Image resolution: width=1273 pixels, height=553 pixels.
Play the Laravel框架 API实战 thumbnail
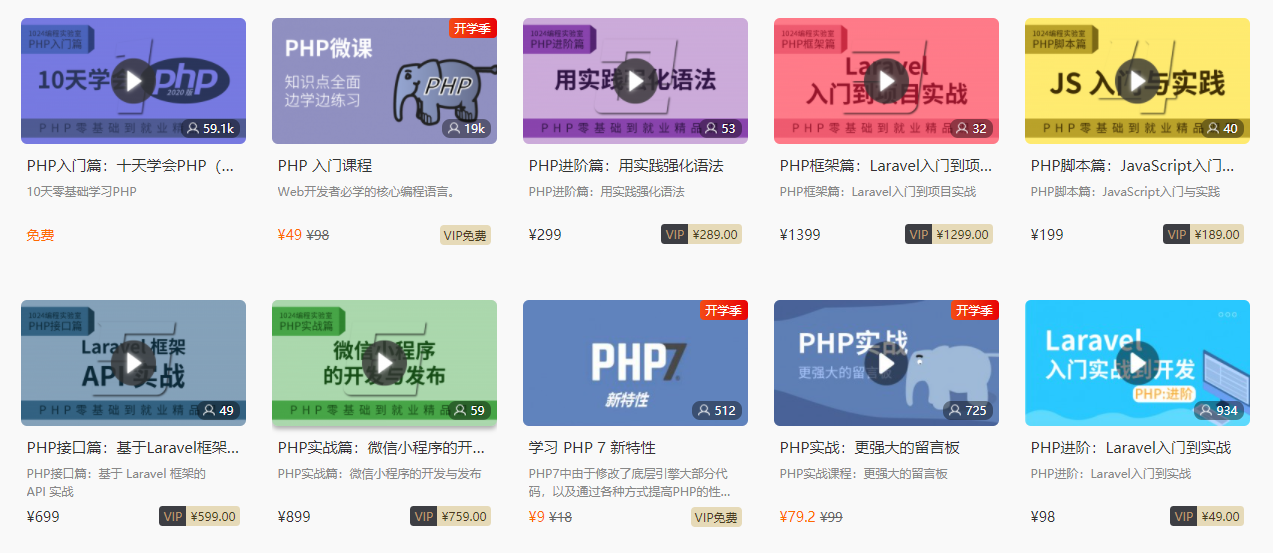(133, 363)
